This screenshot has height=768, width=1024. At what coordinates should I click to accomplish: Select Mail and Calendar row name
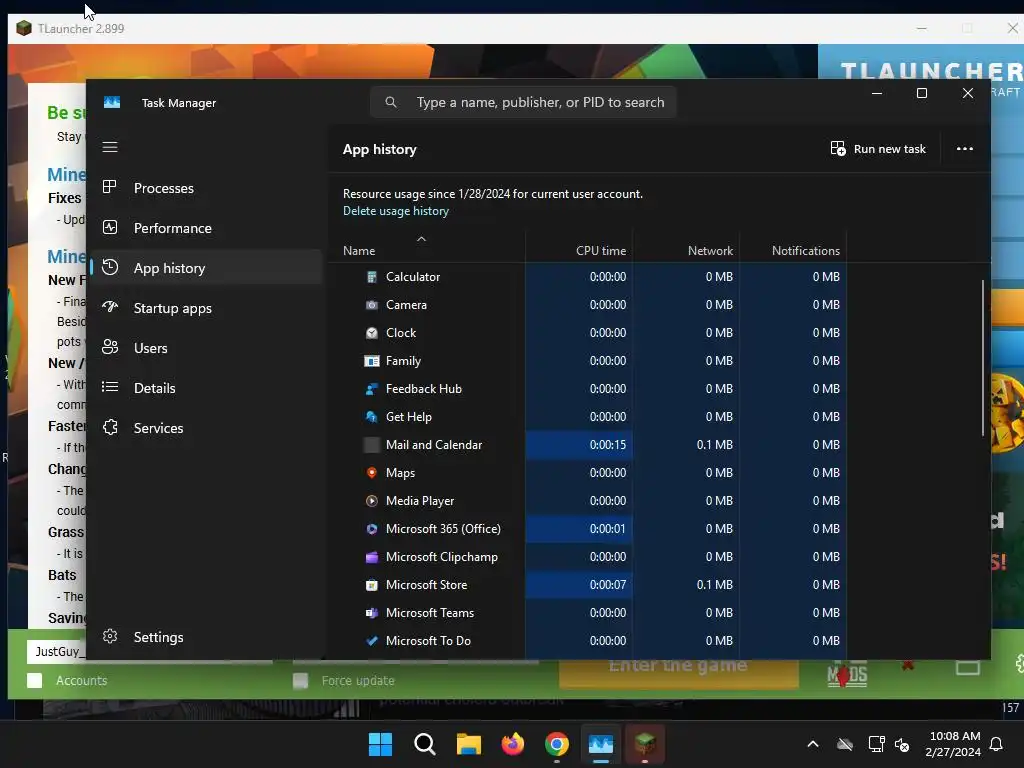(x=434, y=445)
